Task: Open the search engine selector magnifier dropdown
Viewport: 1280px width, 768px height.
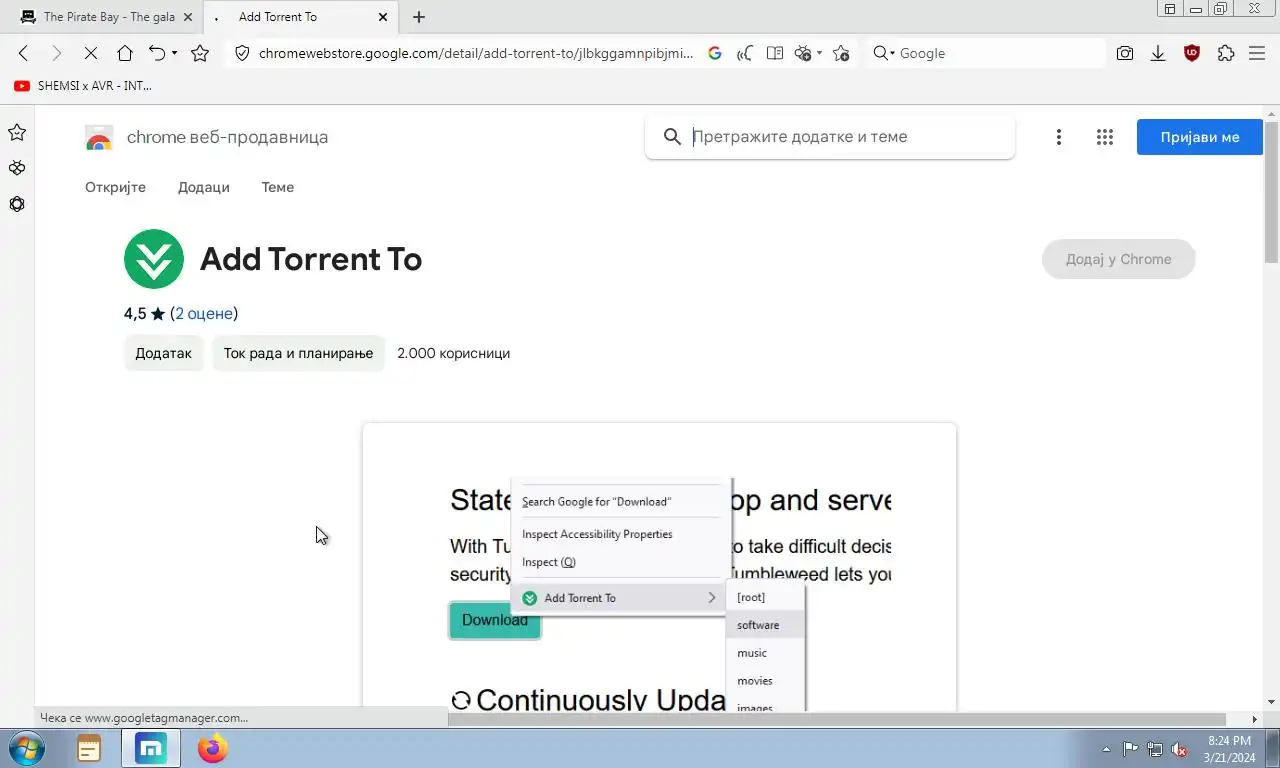Action: 883,53
